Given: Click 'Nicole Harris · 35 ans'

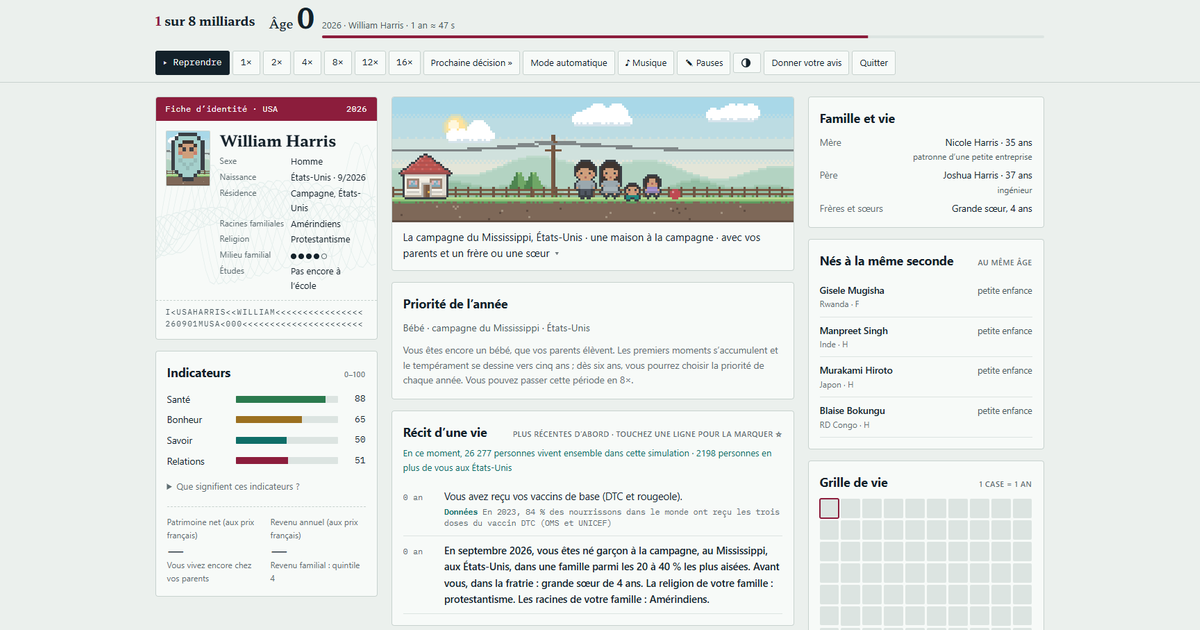Looking at the screenshot, I should (x=989, y=143).
